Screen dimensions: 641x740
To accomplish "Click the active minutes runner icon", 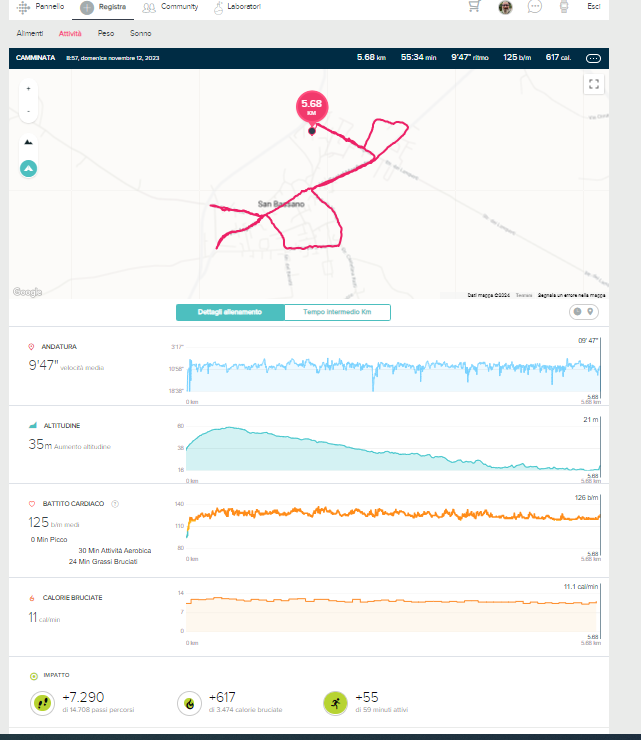I will [x=336, y=703].
